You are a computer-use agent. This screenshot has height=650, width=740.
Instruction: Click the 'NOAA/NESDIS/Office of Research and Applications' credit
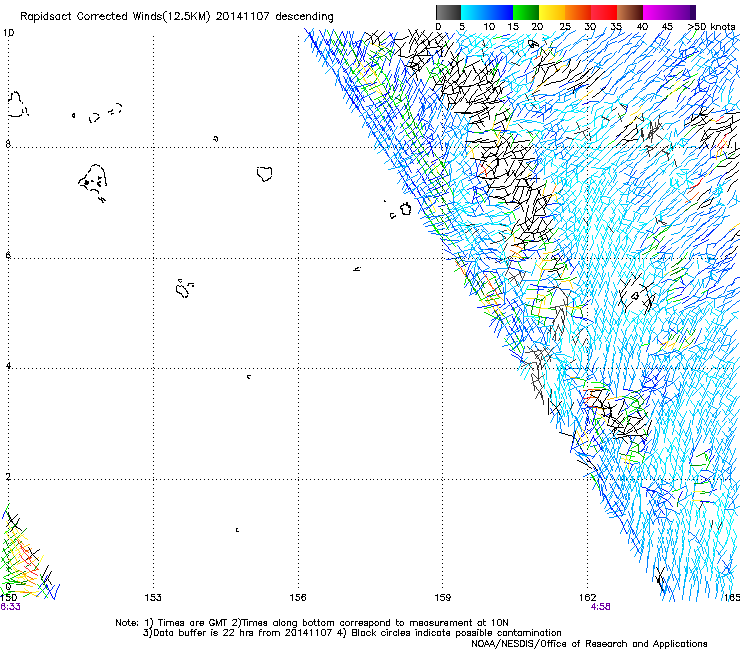589,644
